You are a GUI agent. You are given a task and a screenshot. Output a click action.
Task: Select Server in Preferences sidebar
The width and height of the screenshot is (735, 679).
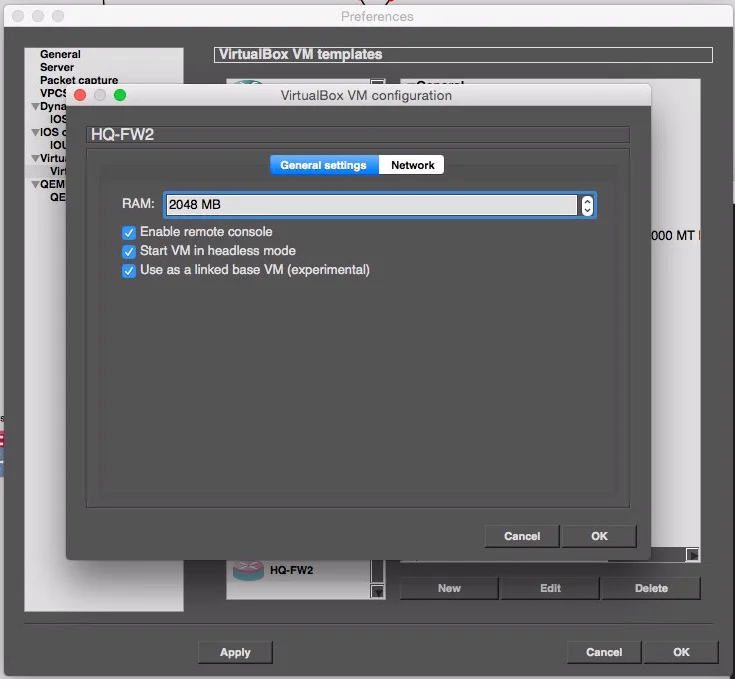pyautogui.click(x=57, y=67)
